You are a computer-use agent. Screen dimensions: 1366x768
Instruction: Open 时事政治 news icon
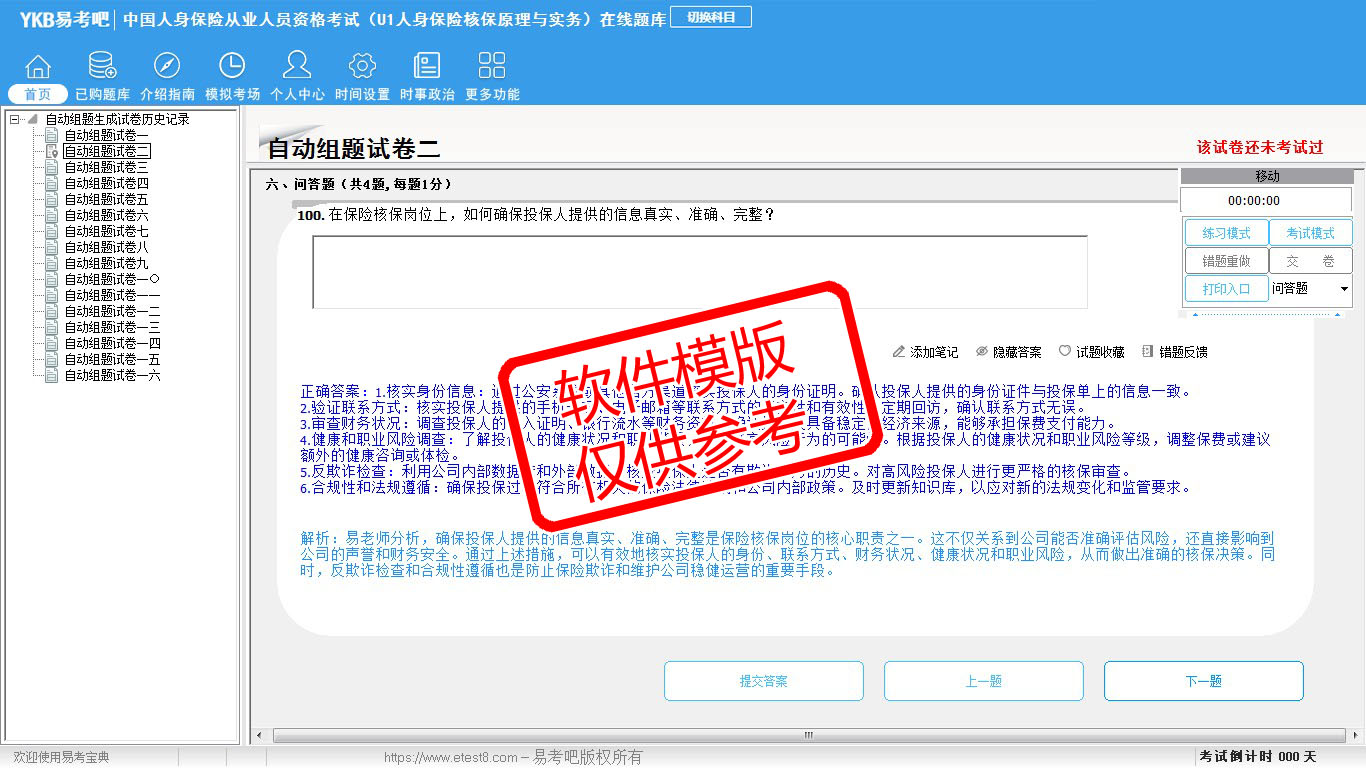(x=427, y=67)
